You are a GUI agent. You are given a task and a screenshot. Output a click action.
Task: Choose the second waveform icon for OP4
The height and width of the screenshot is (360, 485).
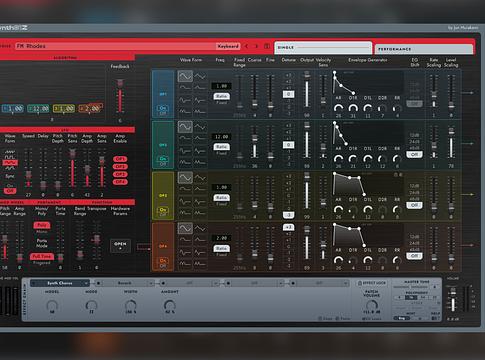pos(200,228)
